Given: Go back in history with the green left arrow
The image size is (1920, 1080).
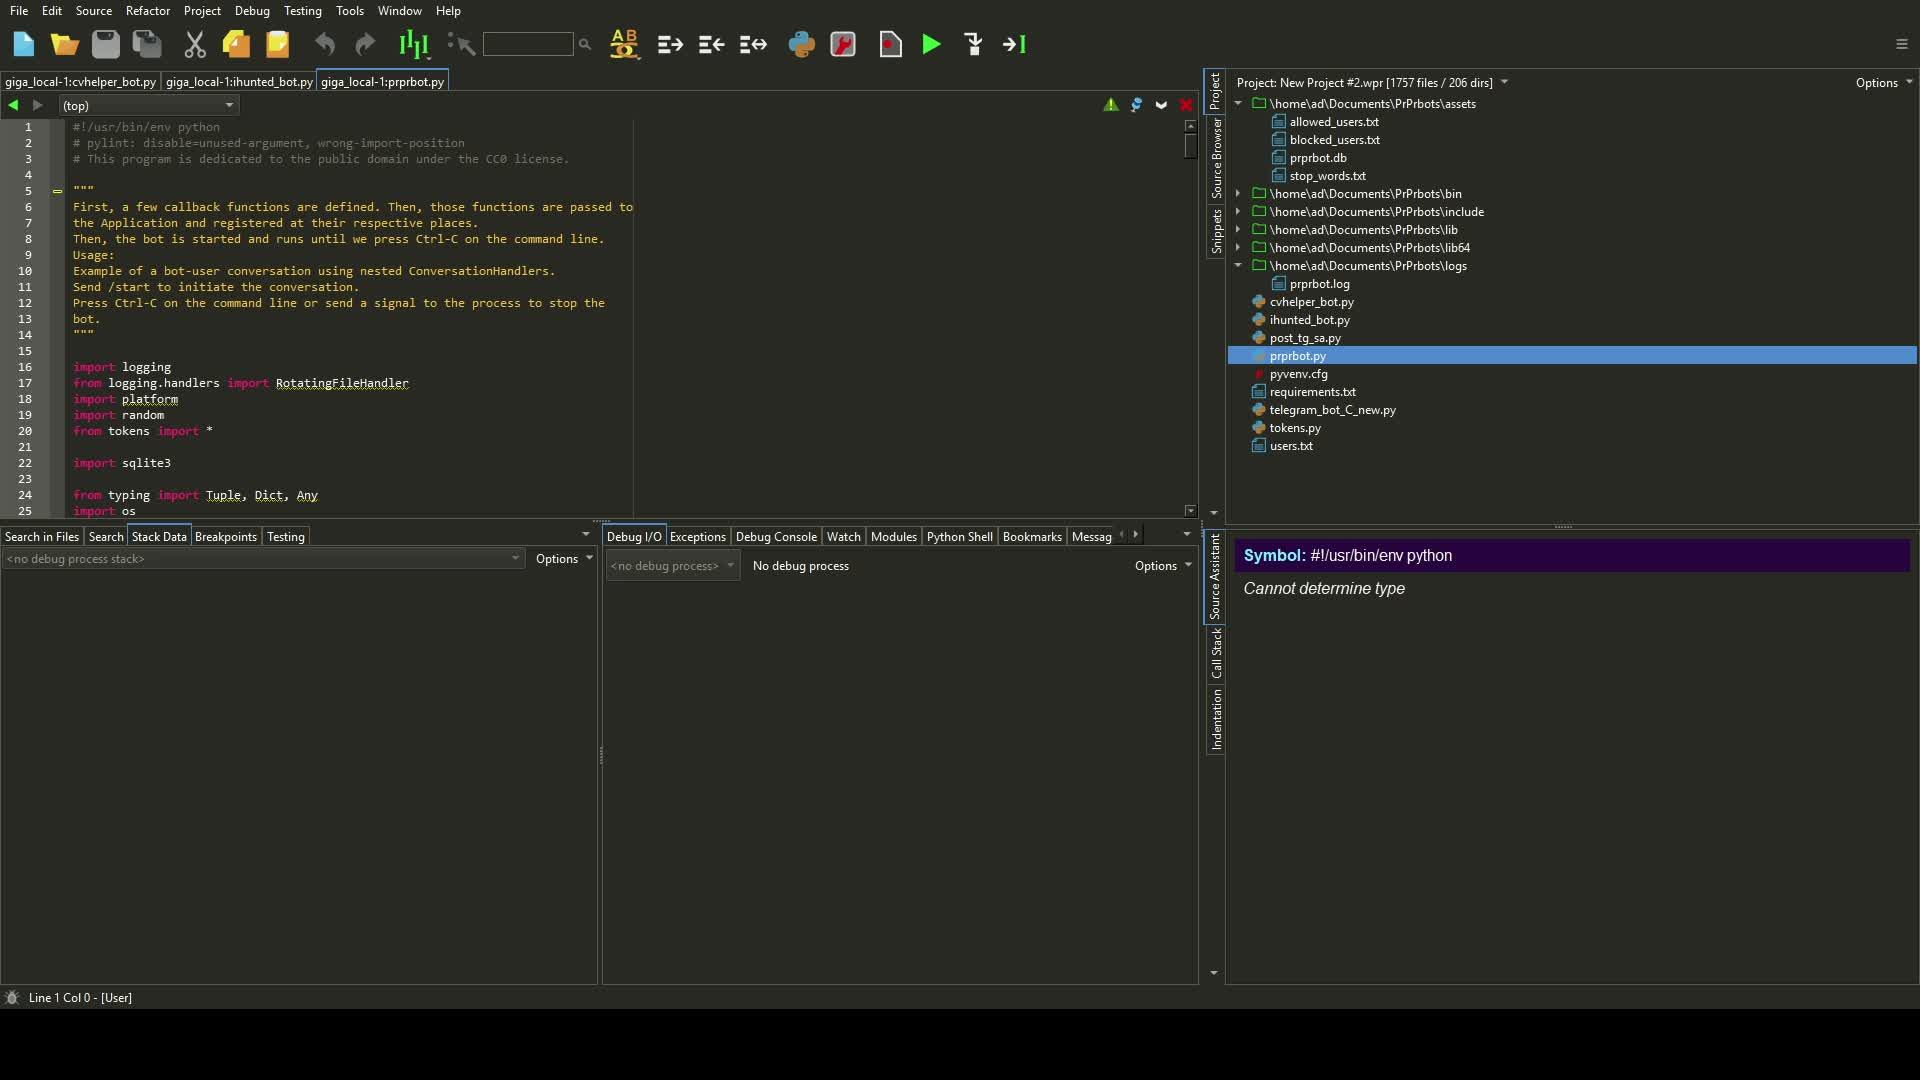Looking at the screenshot, I should pos(13,105).
